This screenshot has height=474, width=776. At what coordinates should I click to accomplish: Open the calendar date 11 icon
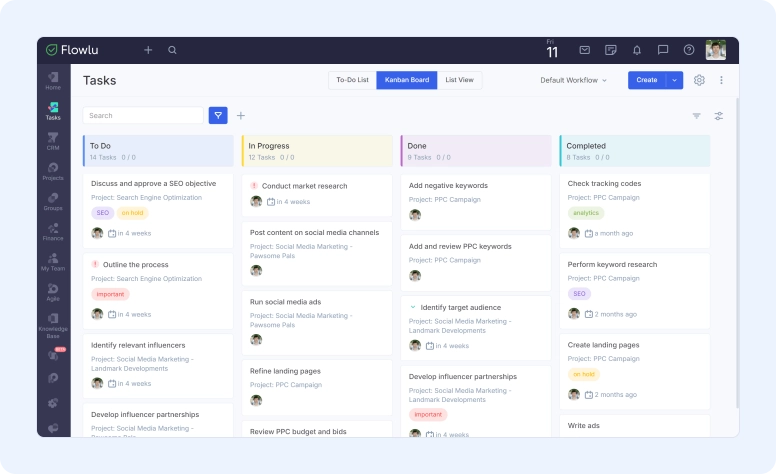point(552,49)
